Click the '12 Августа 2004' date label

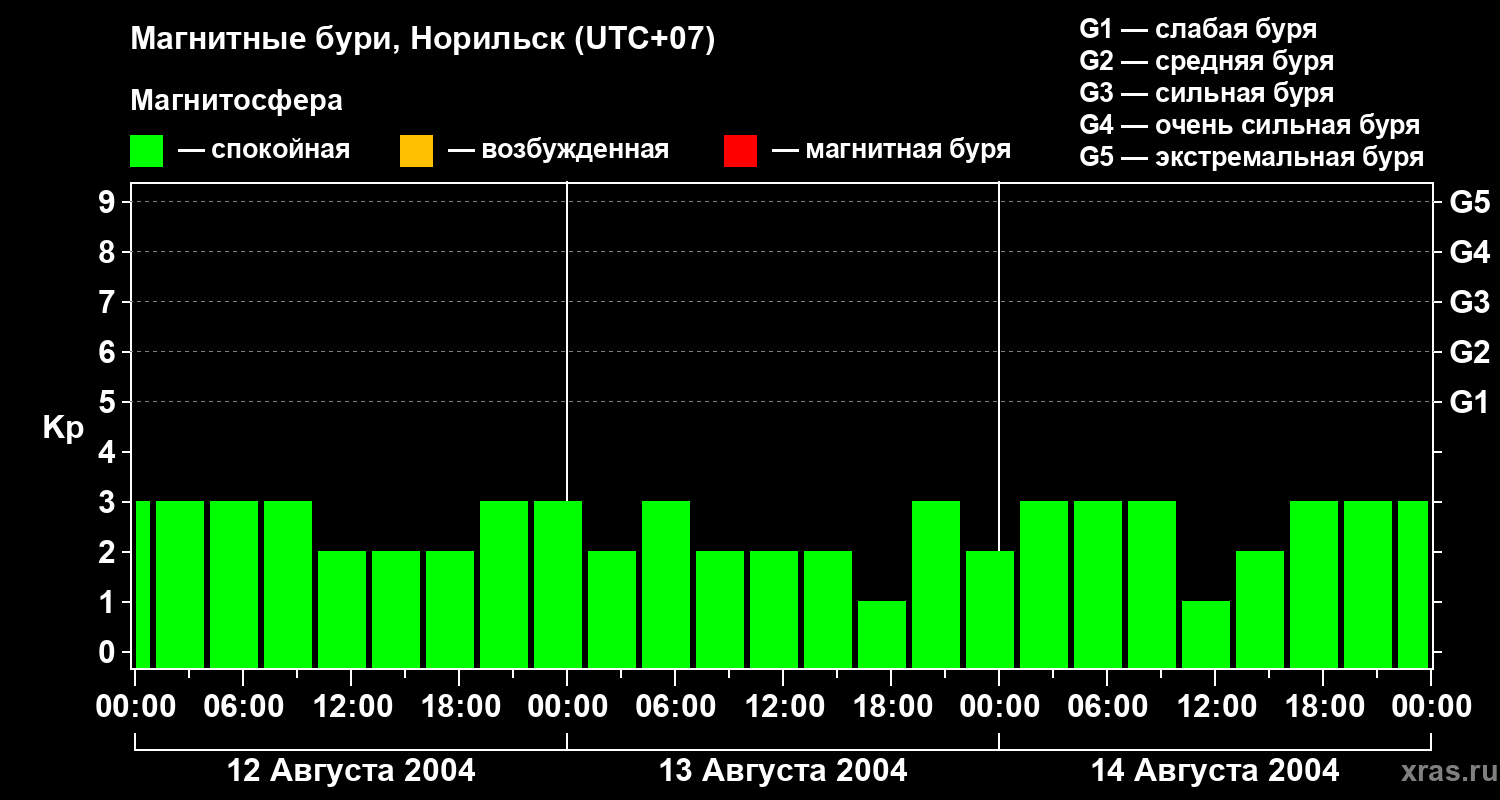click(x=351, y=771)
